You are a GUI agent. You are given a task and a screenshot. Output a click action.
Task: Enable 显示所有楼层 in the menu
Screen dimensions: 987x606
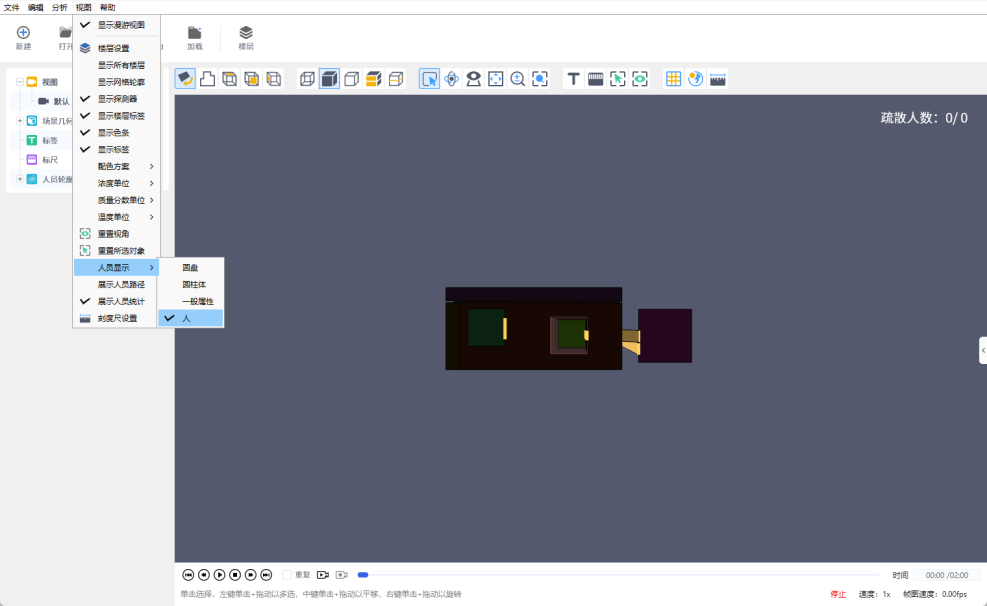coord(116,65)
